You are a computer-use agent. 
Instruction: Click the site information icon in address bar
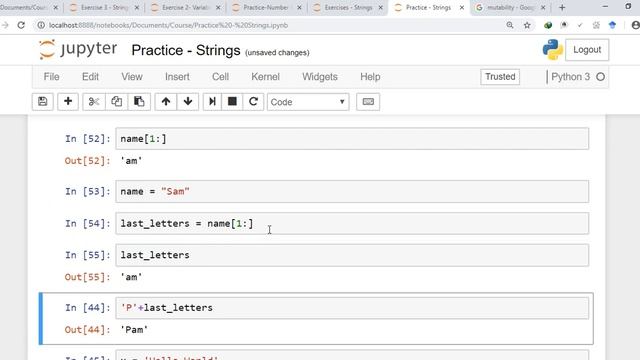[41, 25]
